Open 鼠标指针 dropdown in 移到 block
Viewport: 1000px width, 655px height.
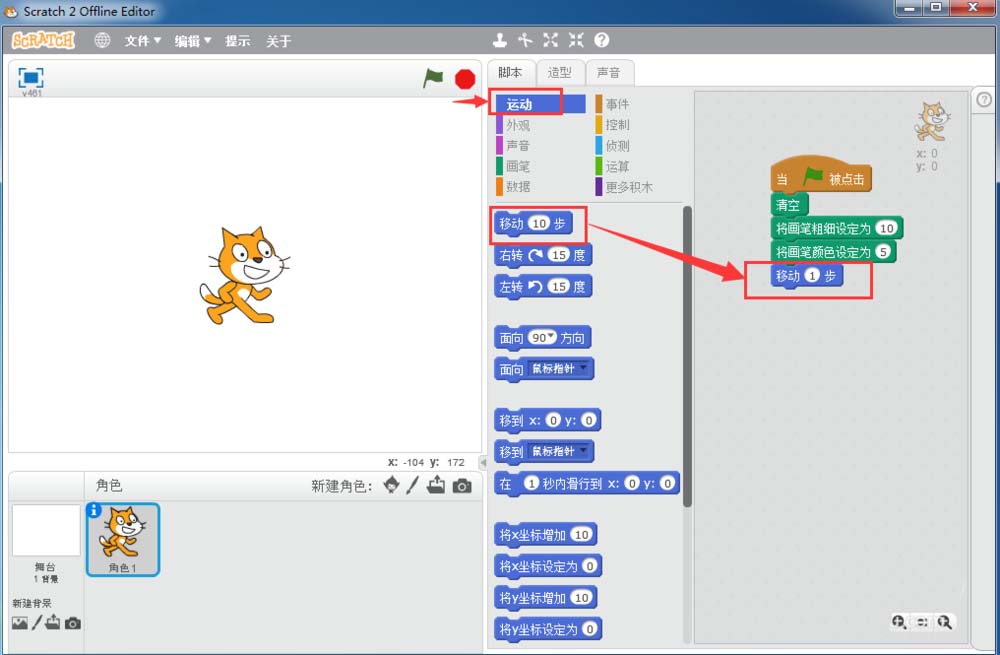pyautogui.click(x=559, y=452)
